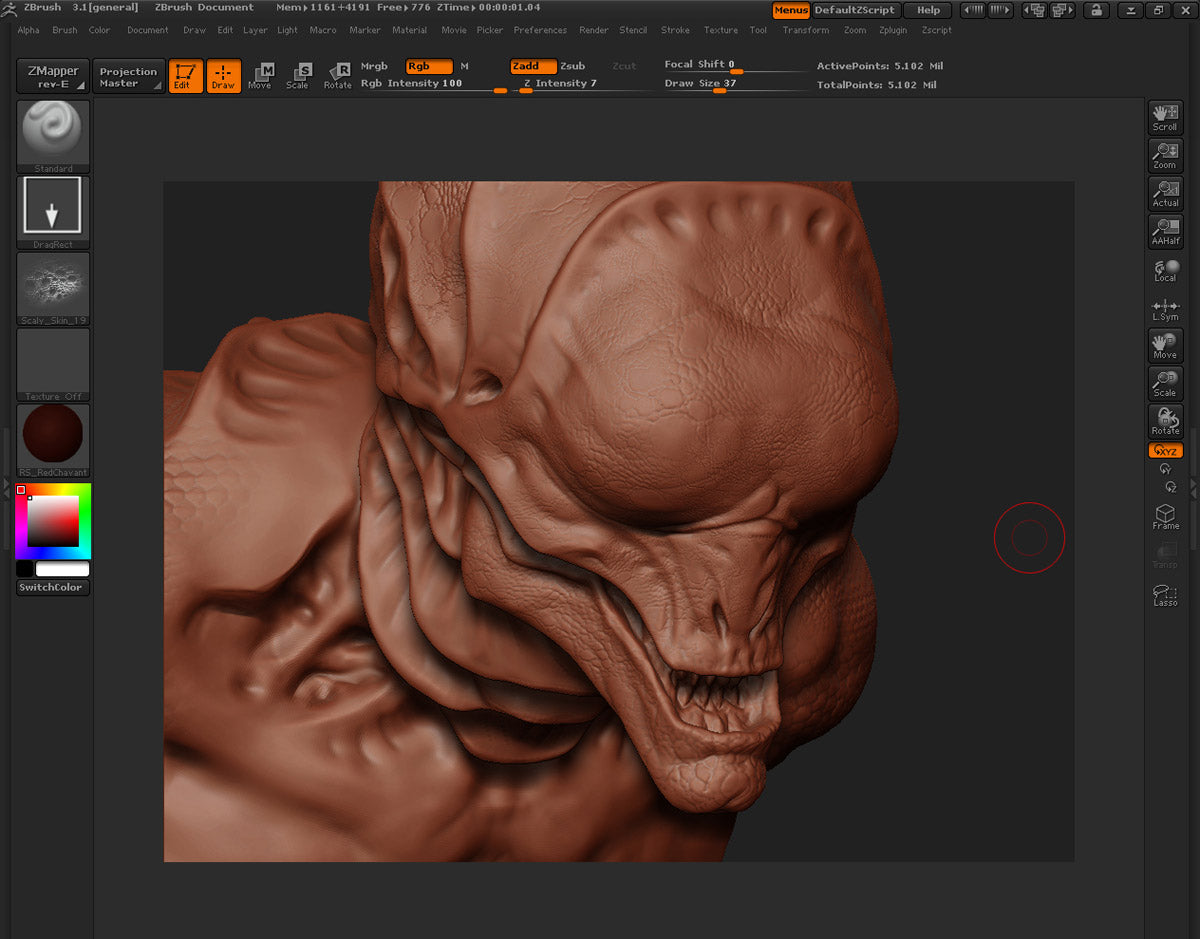Viewport: 1200px width, 939px height.
Task: Select the Rotate tool in top toolbar
Action: tap(338, 76)
